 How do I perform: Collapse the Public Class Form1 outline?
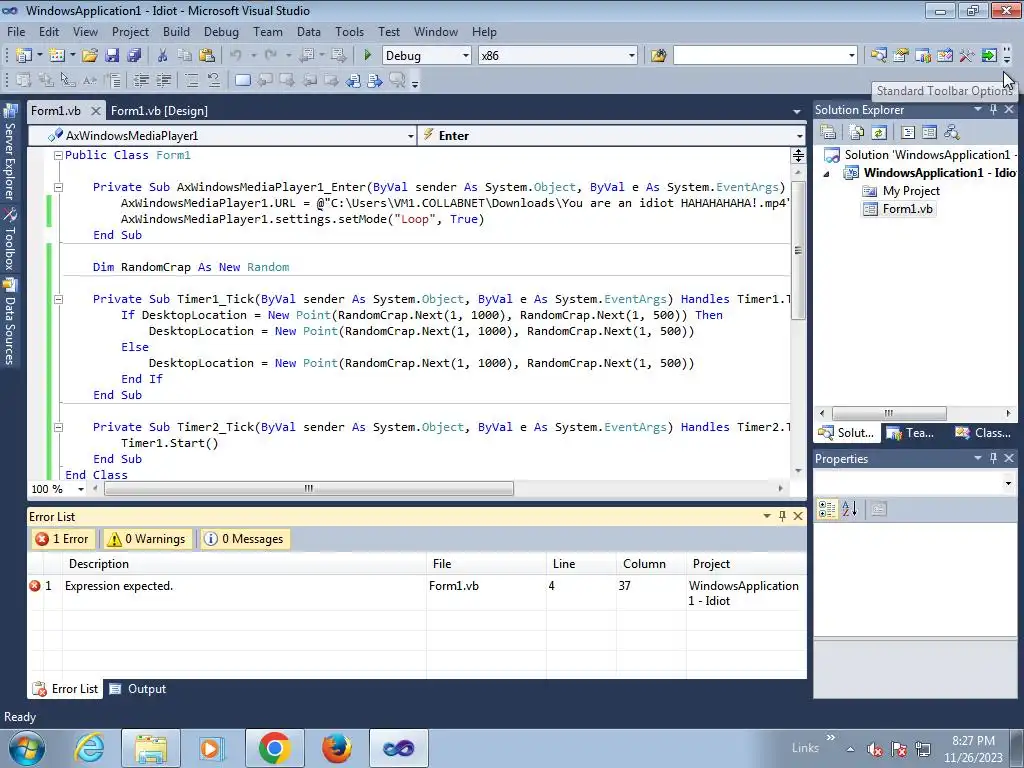coord(58,155)
